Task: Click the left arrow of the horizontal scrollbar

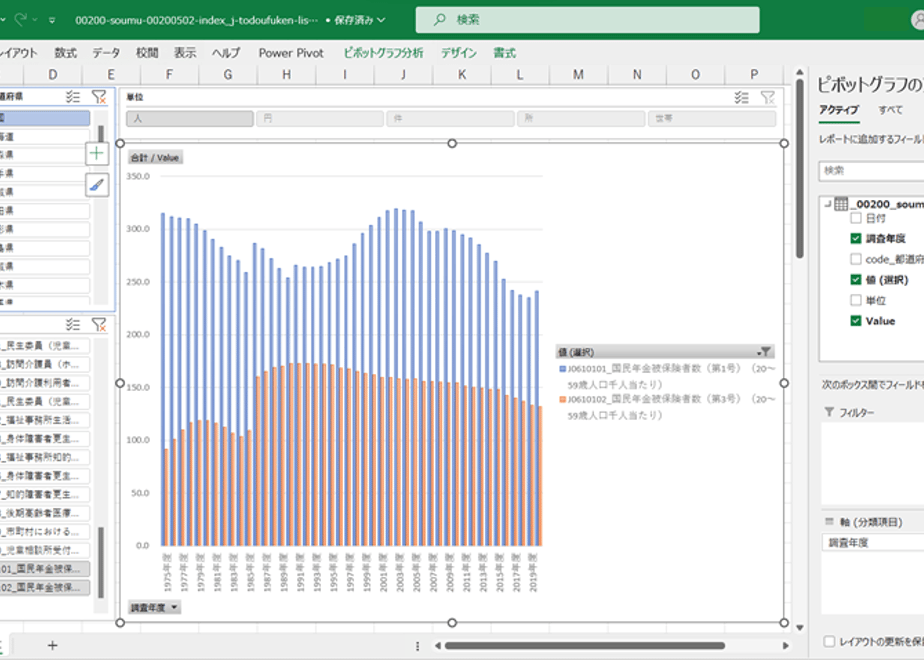Action: click(438, 646)
